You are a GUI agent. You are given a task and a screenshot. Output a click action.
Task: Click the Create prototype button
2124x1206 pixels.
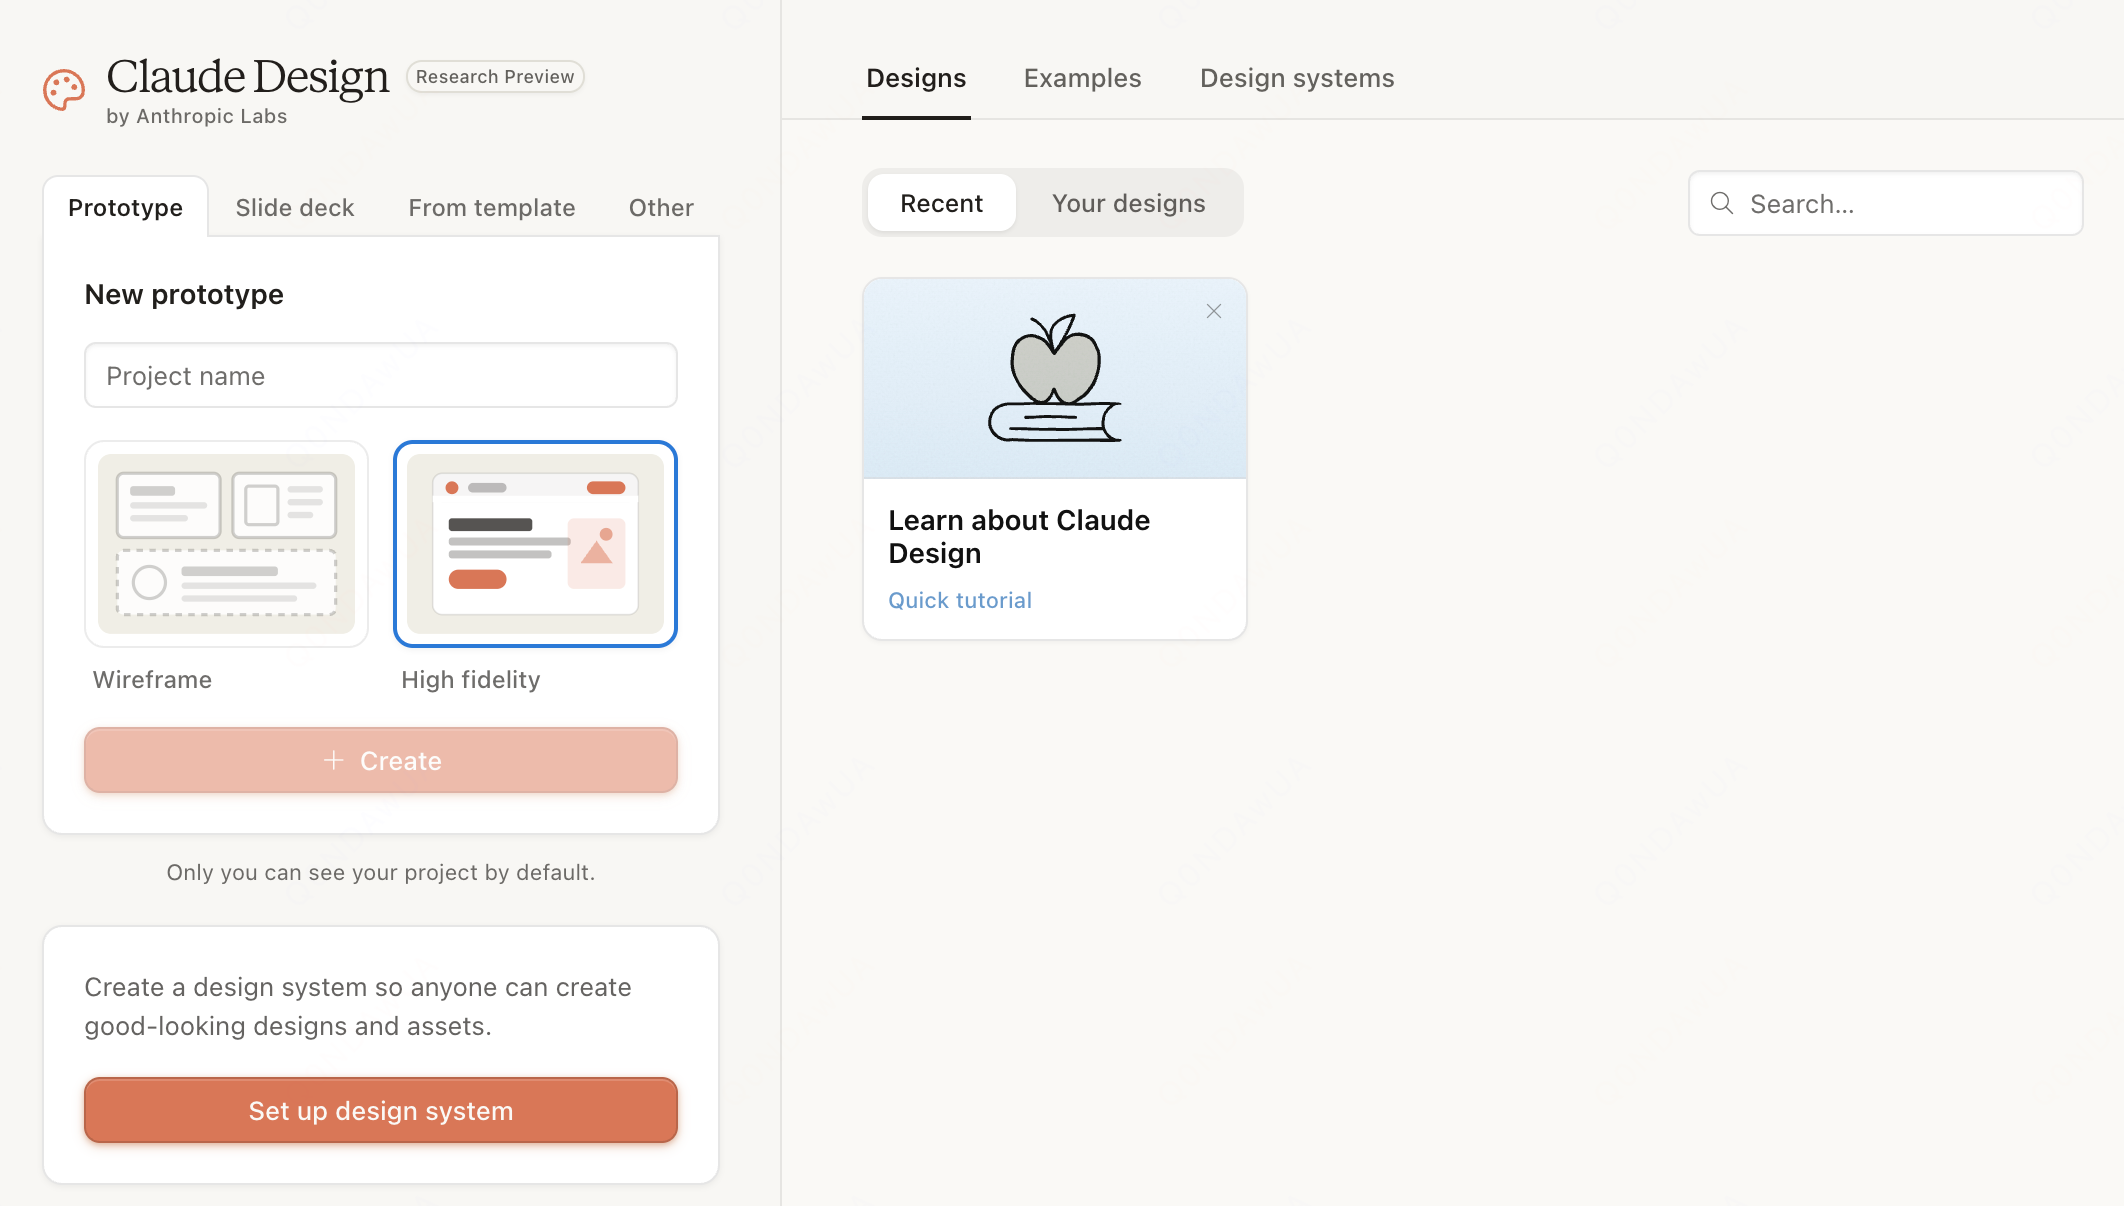pyautogui.click(x=381, y=761)
